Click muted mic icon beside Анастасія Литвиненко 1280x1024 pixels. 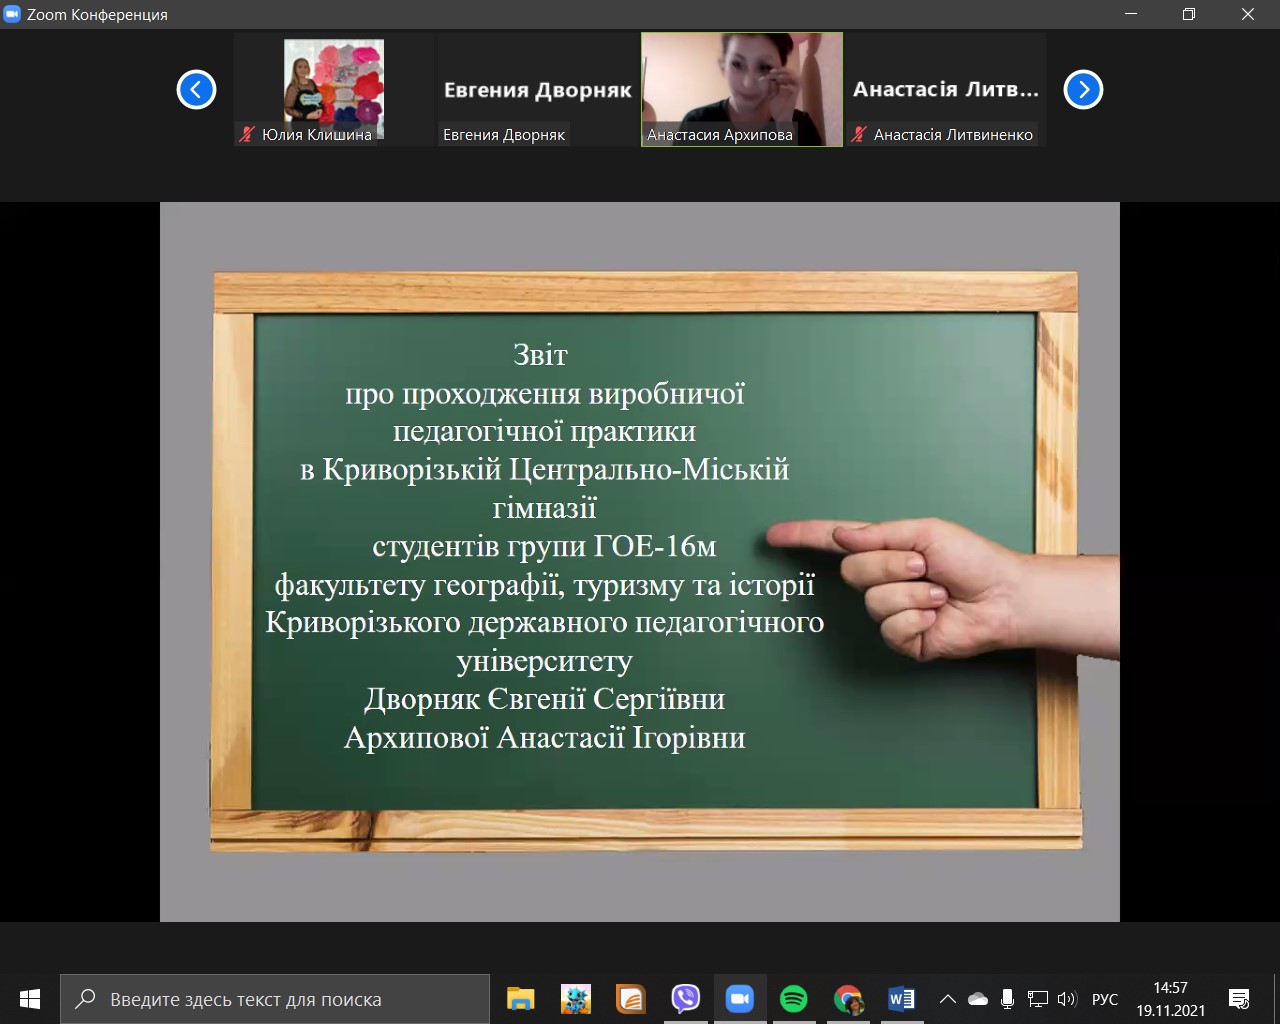859,134
